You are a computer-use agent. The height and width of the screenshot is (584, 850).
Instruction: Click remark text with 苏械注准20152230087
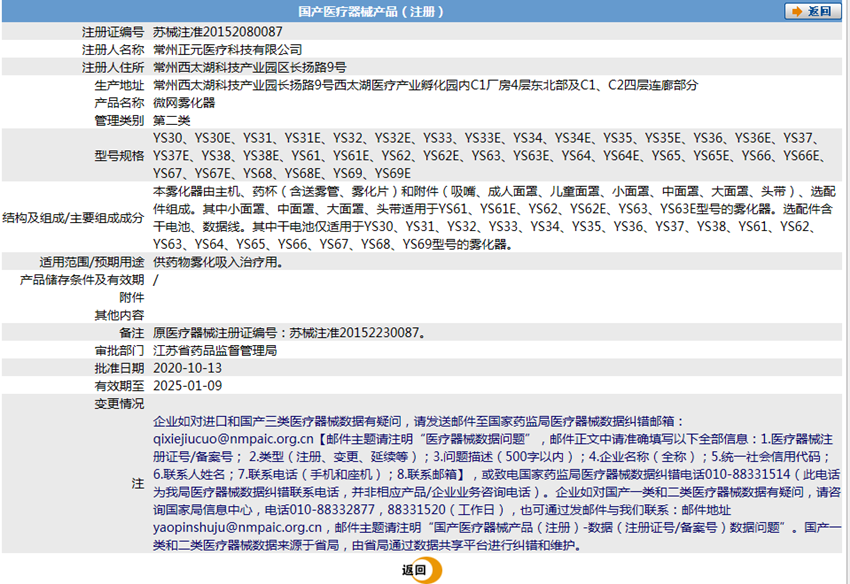[289, 332]
